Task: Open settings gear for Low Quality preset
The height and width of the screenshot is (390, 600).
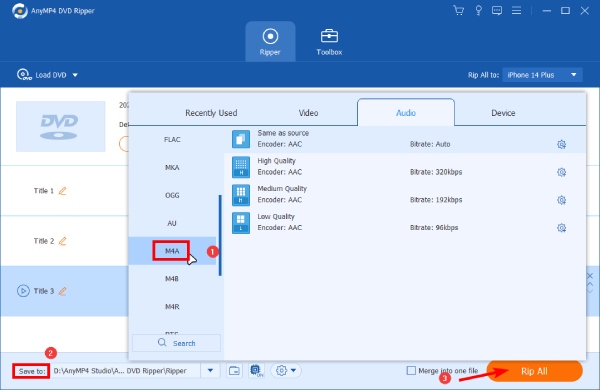Action: click(x=561, y=228)
